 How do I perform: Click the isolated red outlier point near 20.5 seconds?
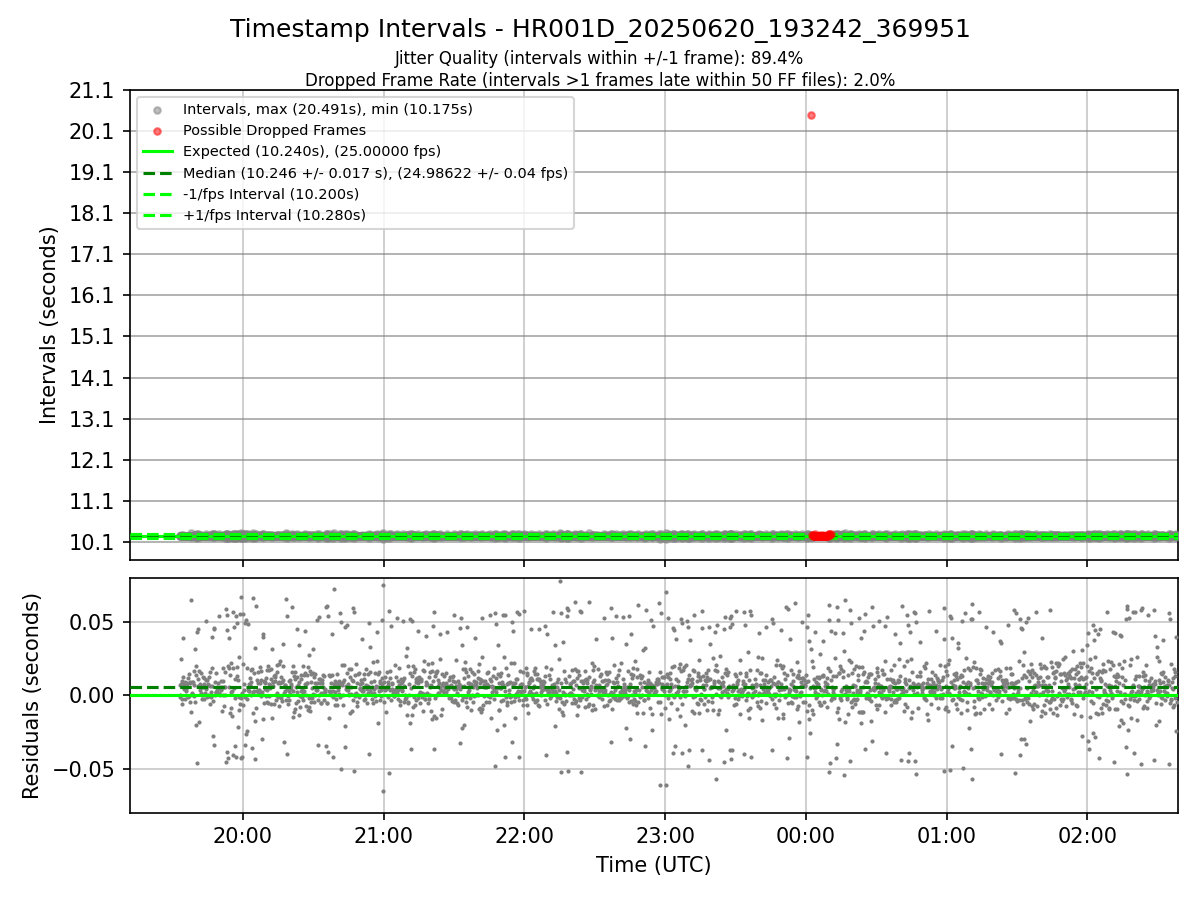click(811, 115)
